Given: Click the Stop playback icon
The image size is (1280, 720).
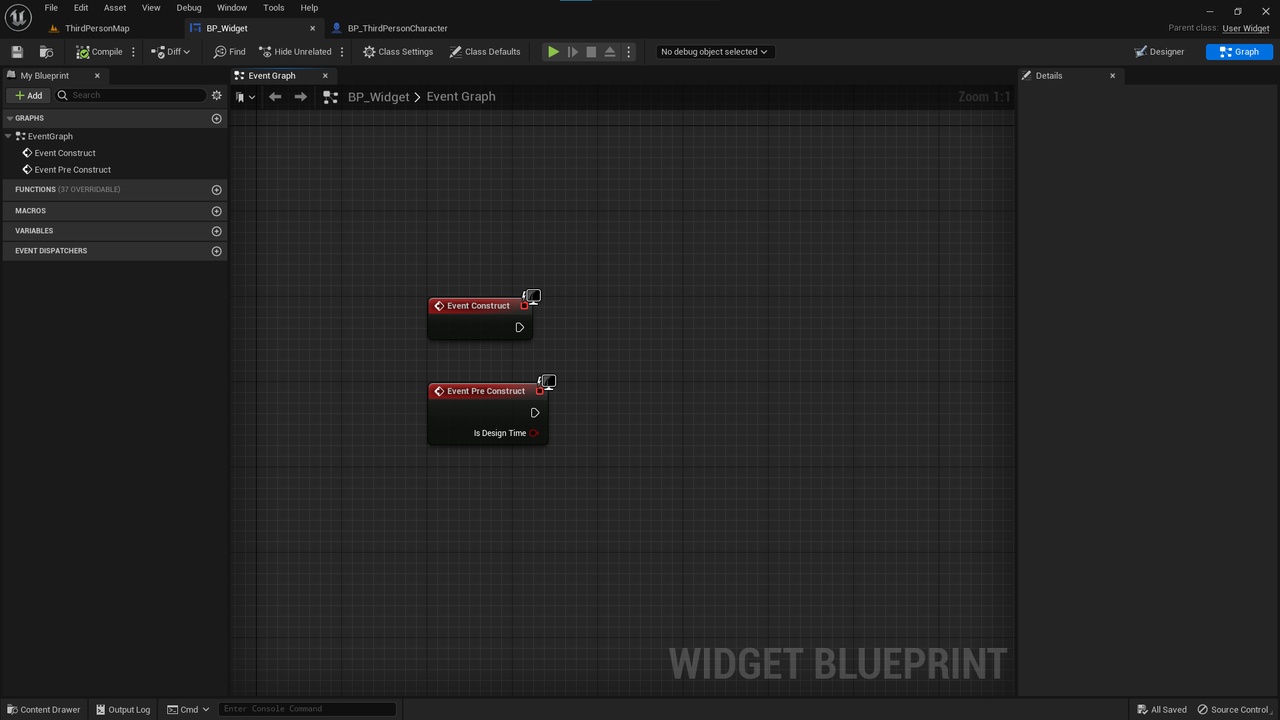Looking at the screenshot, I should tap(591, 52).
